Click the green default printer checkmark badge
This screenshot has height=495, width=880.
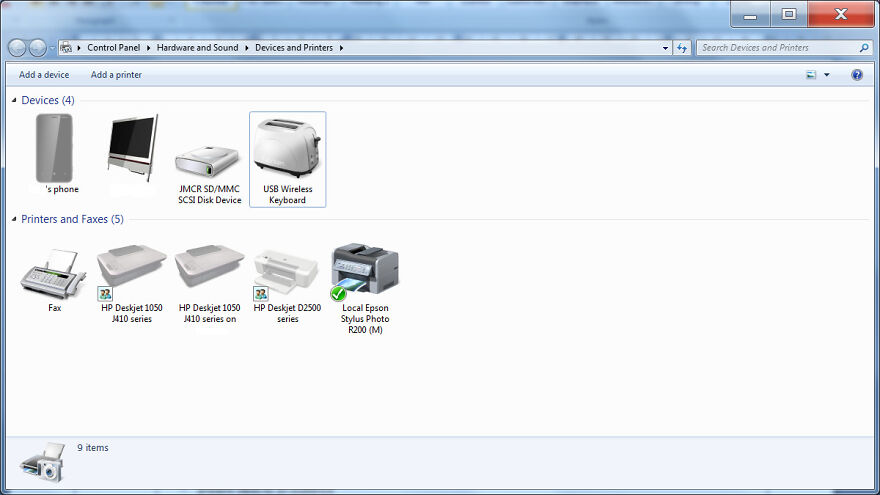(x=338, y=294)
